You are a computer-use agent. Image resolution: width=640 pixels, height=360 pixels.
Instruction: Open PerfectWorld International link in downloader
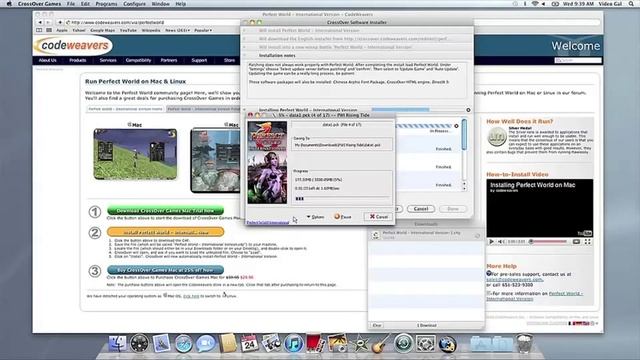pos(268,222)
